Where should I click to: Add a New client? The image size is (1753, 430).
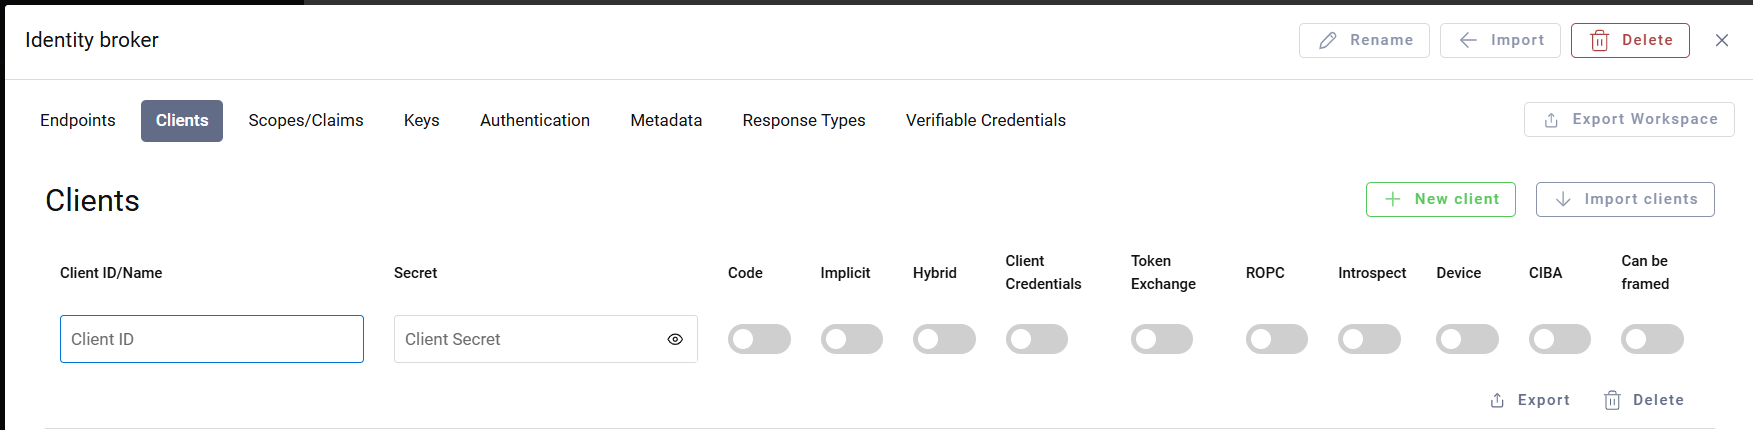1440,199
